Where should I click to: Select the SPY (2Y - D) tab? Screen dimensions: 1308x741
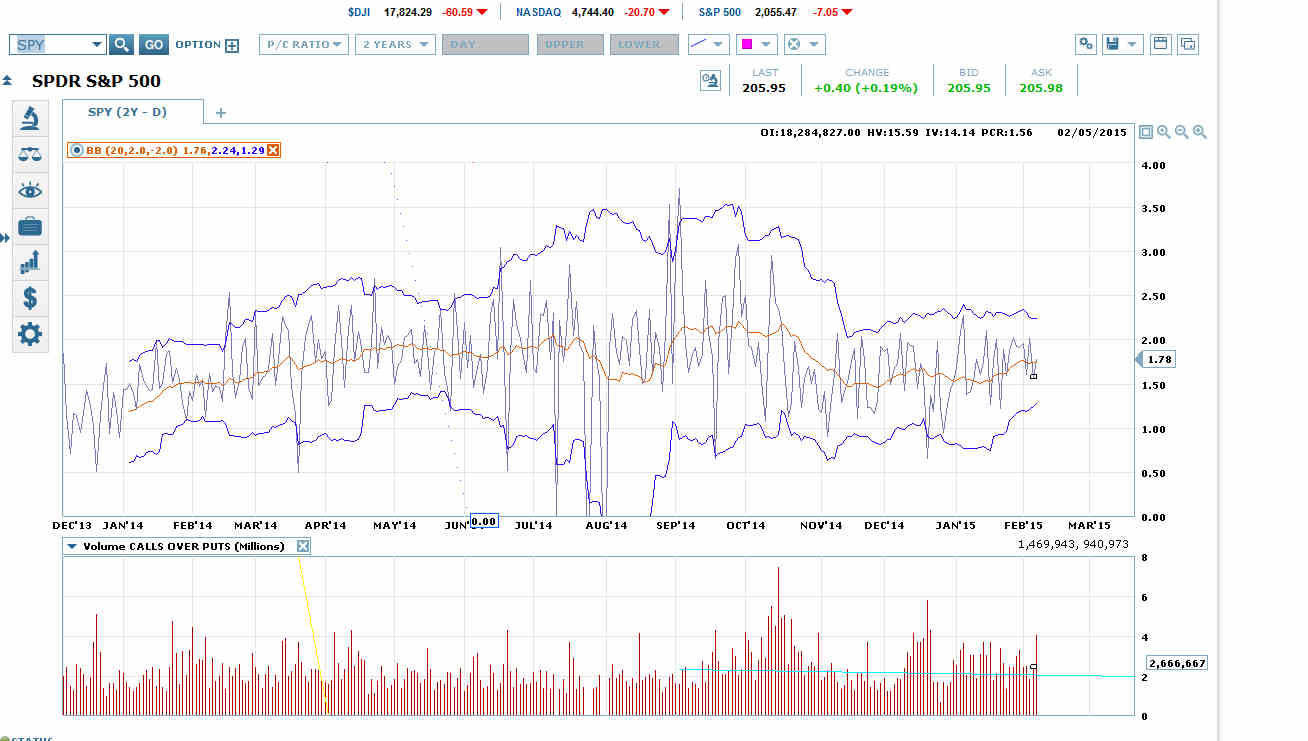[x=132, y=112]
